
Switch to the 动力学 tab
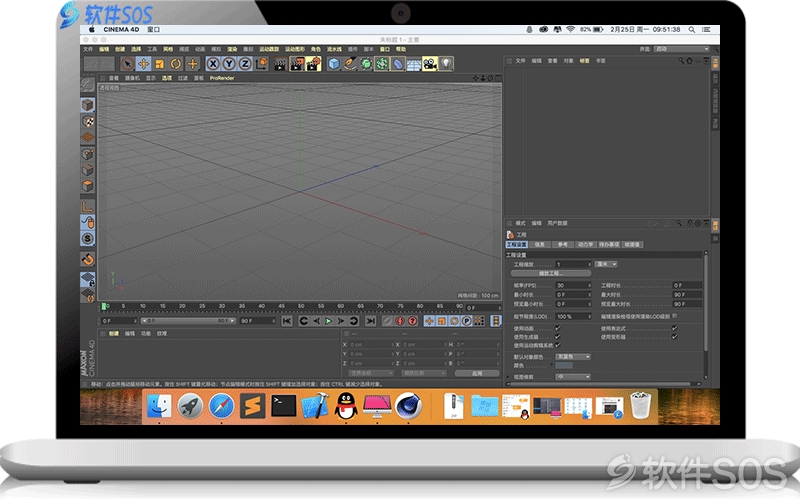tap(585, 245)
